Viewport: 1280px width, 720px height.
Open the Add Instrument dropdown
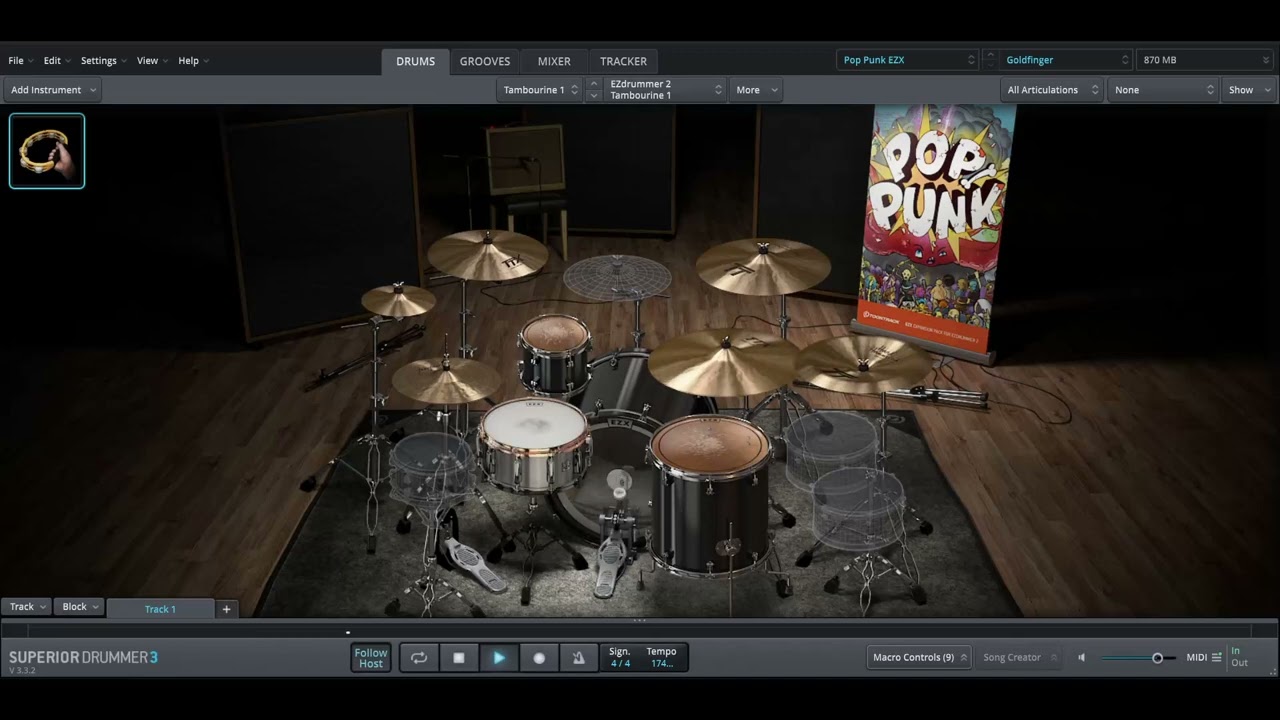53,90
